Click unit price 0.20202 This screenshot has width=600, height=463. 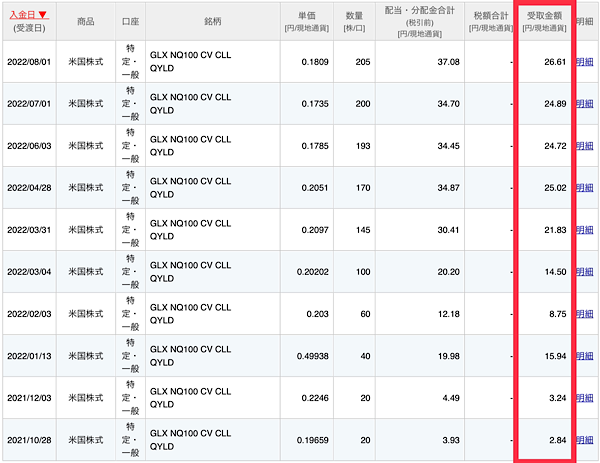313,272
